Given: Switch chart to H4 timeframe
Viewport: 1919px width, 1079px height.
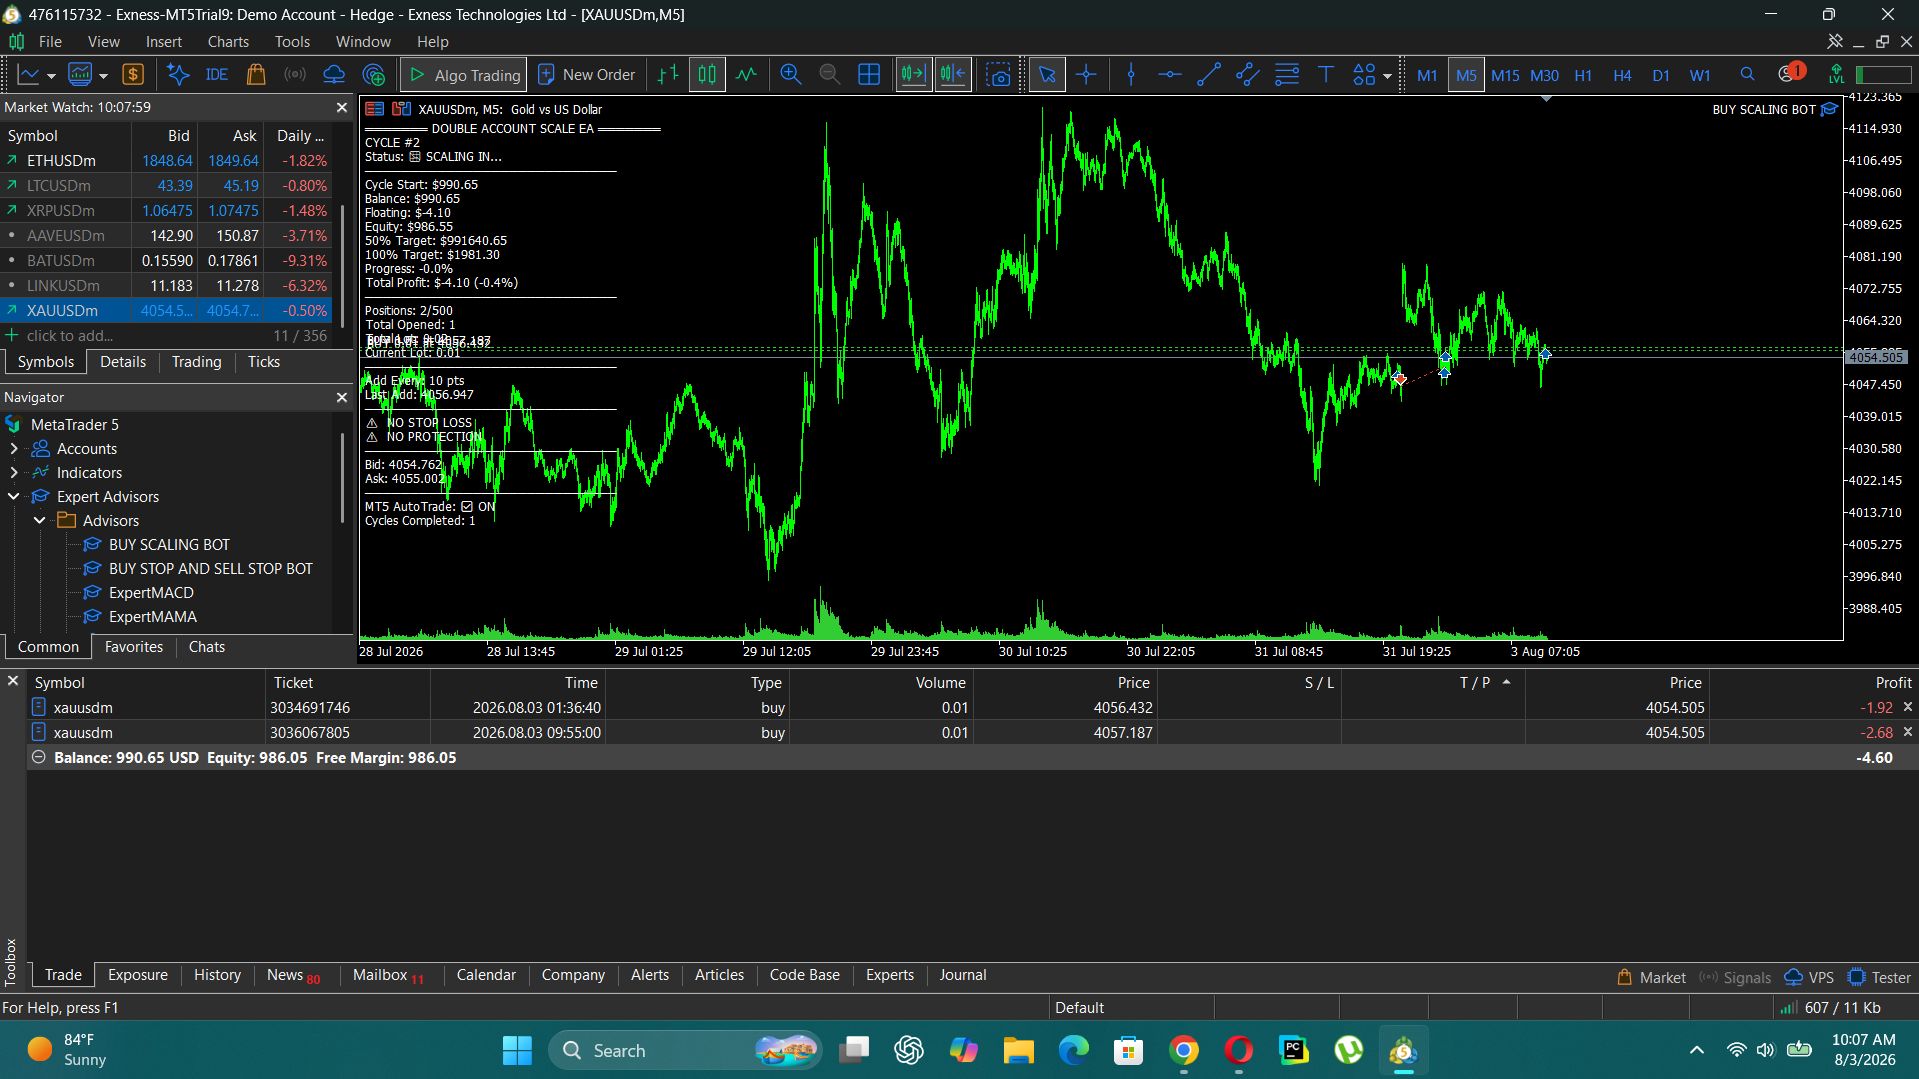Looking at the screenshot, I should pyautogui.click(x=1622, y=75).
